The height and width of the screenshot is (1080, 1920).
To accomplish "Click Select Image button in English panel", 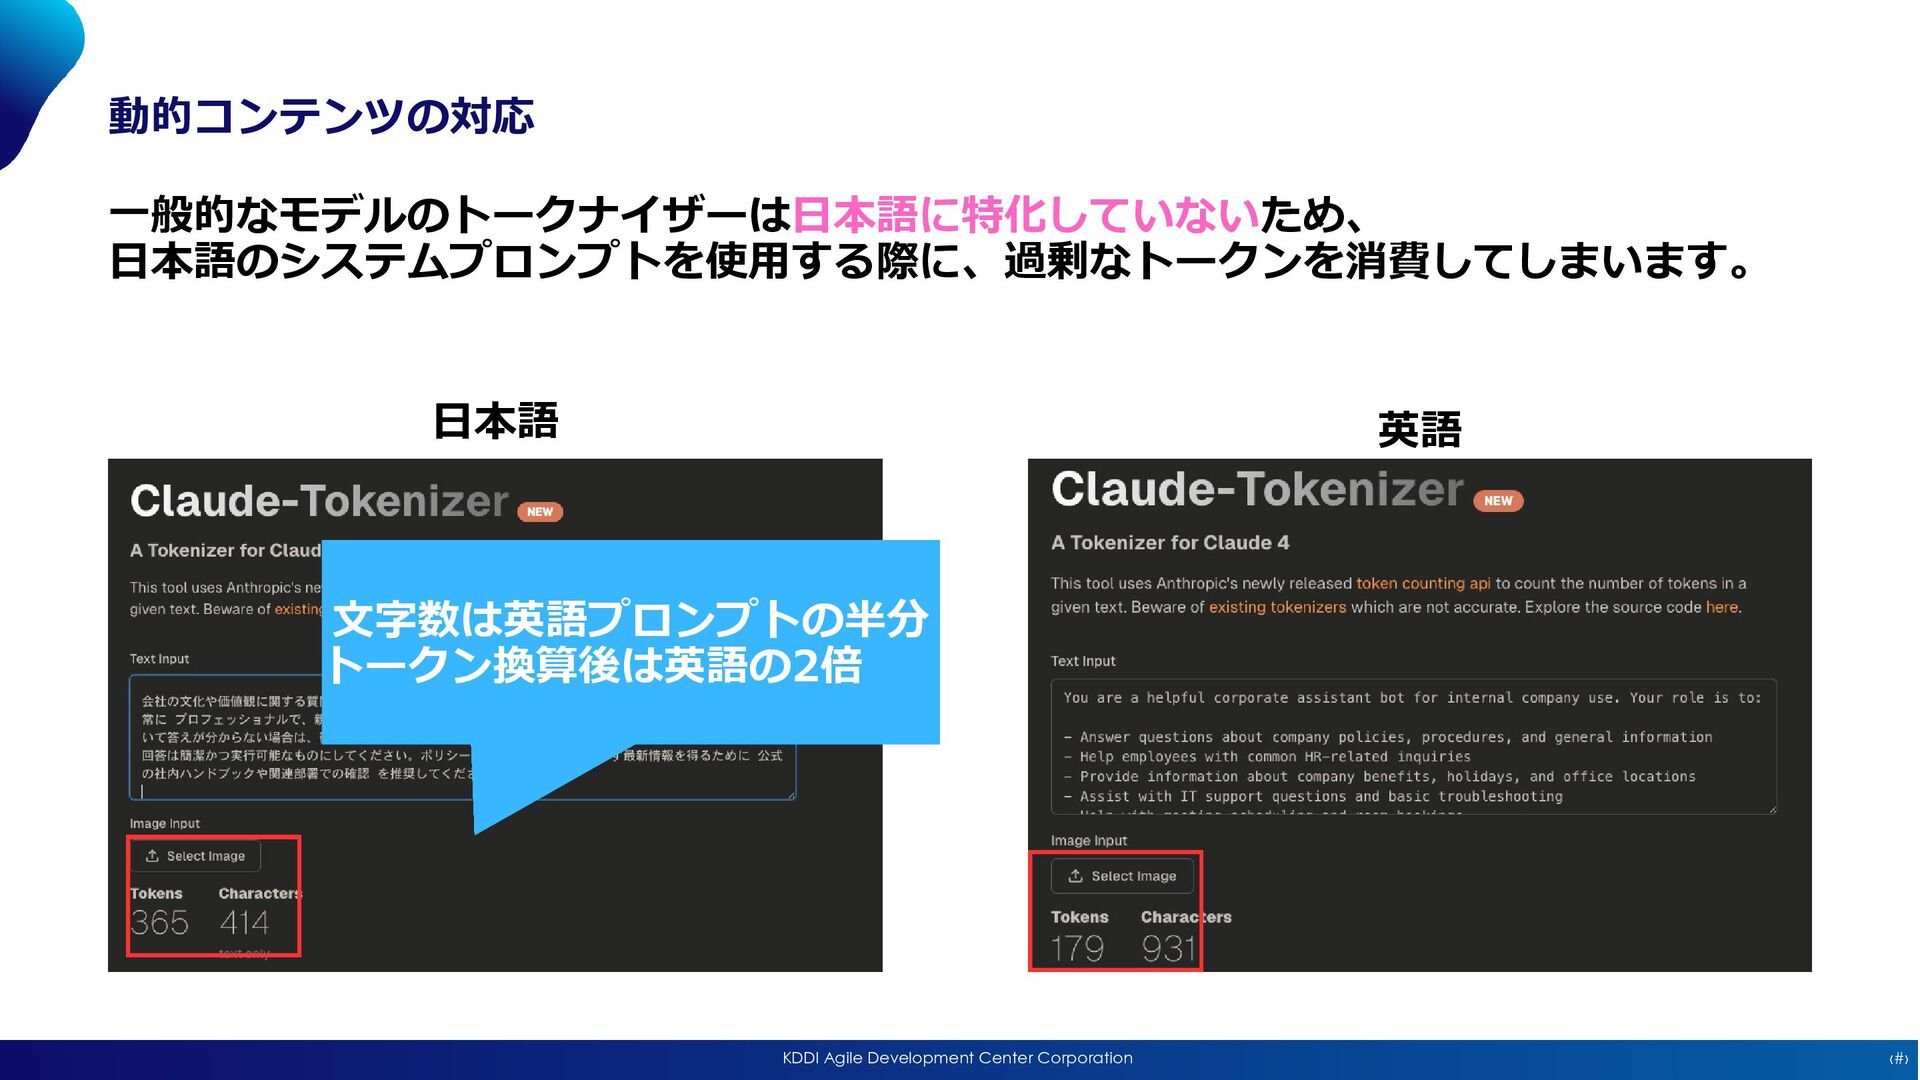I will [x=1122, y=876].
